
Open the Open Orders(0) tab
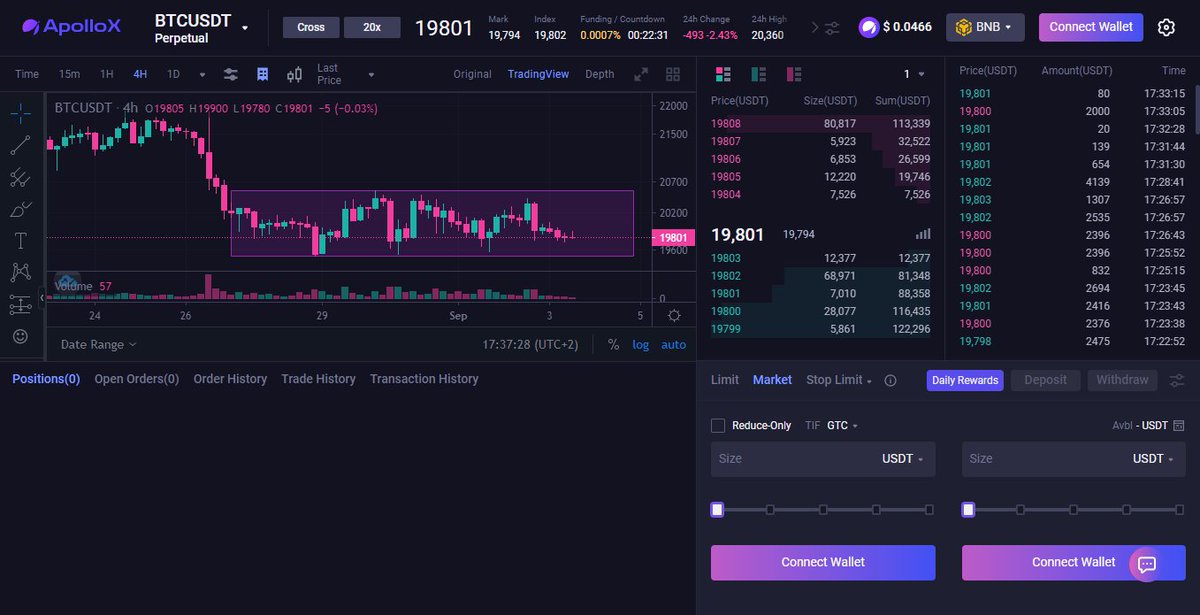point(137,379)
